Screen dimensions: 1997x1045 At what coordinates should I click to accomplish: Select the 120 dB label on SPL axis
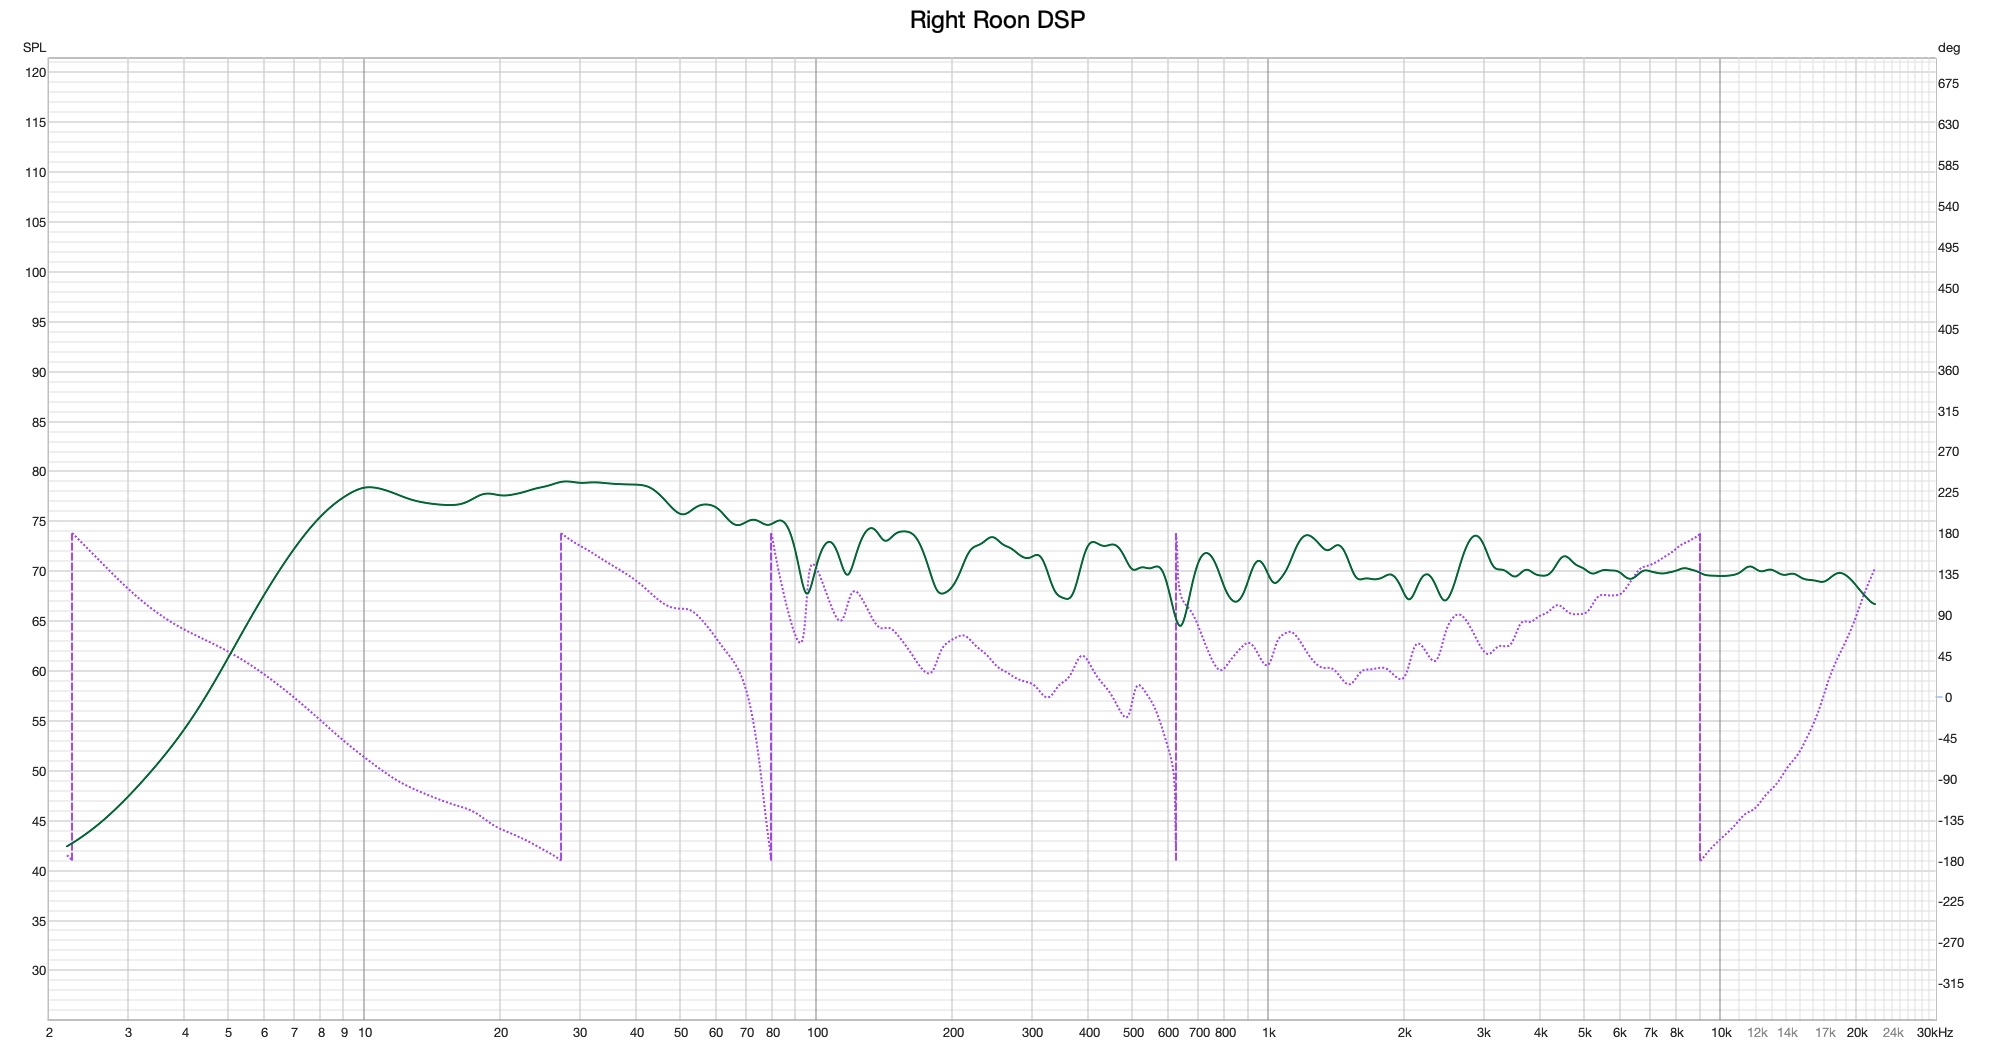pyautogui.click(x=35, y=73)
